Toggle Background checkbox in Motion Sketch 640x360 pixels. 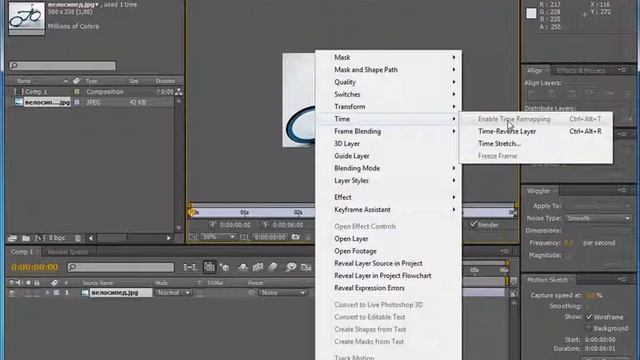point(588,328)
